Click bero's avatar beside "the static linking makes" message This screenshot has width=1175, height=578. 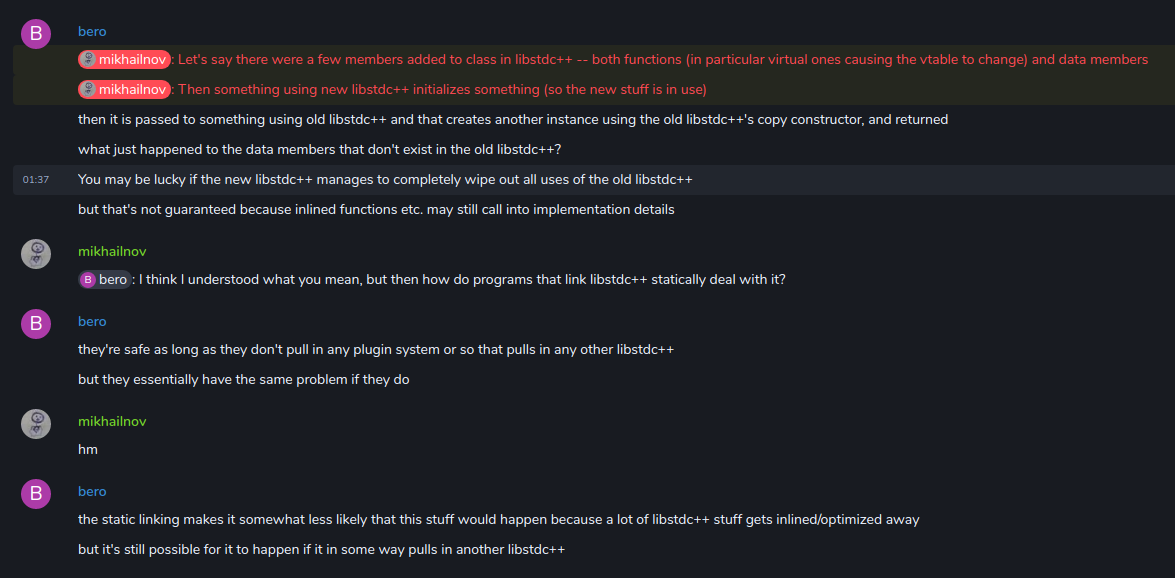tap(36, 494)
